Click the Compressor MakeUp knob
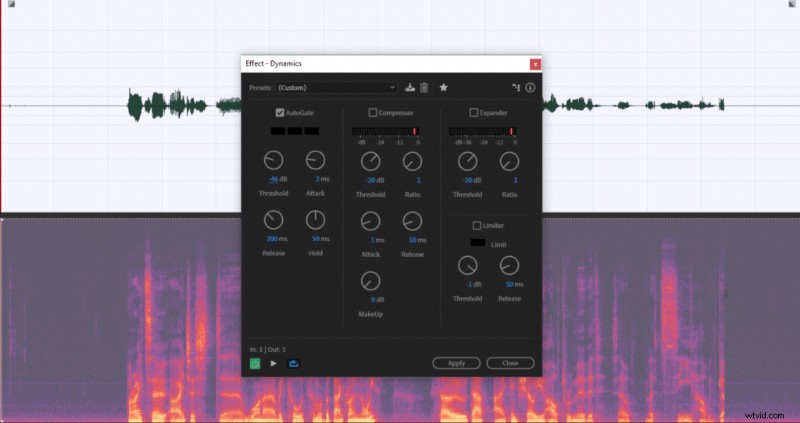 pyautogui.click(x=370, y=281)
